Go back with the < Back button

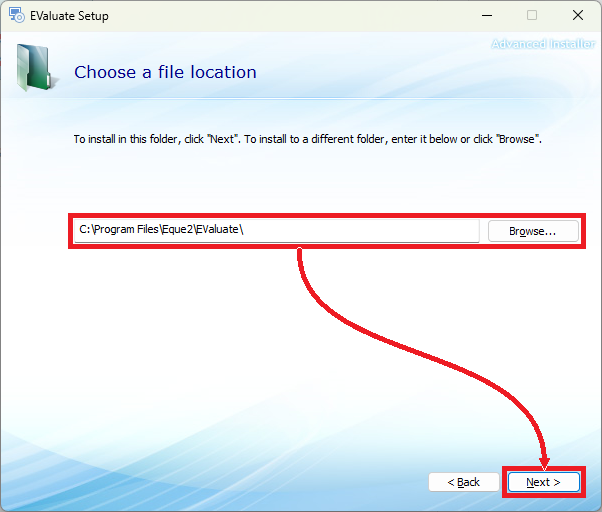pyautogui.click(x=463, y=482)
